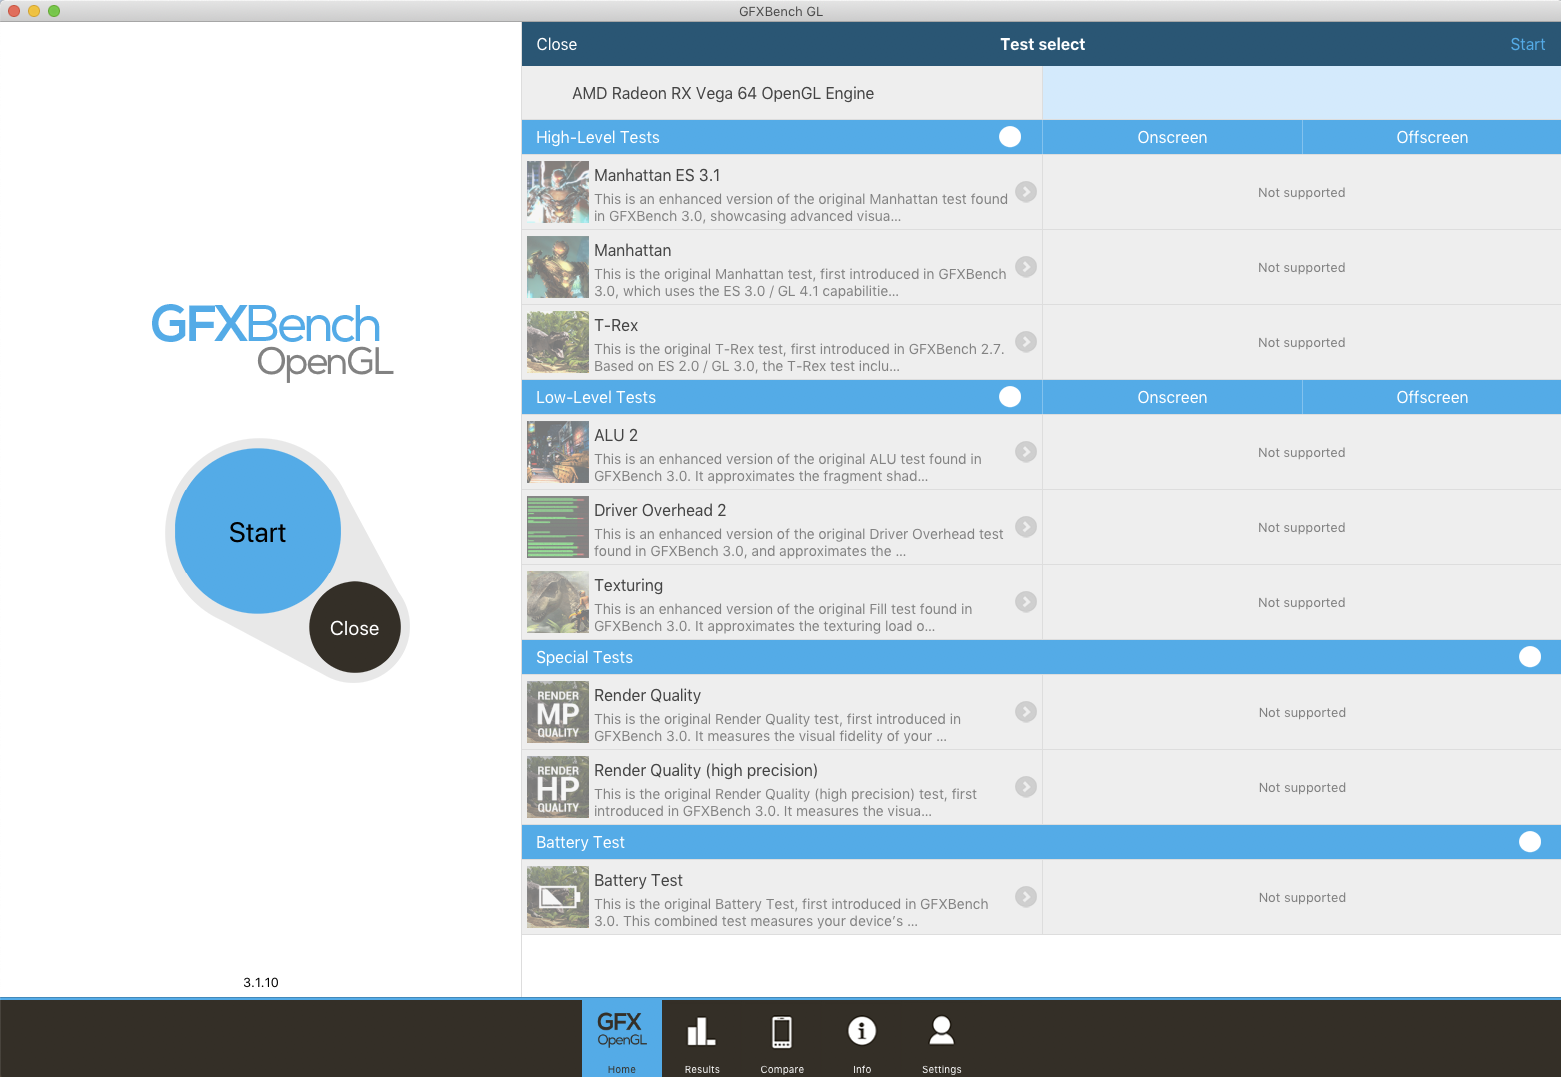
Task: Click Close in the Test select header
Action: click(x=556, y=44)
